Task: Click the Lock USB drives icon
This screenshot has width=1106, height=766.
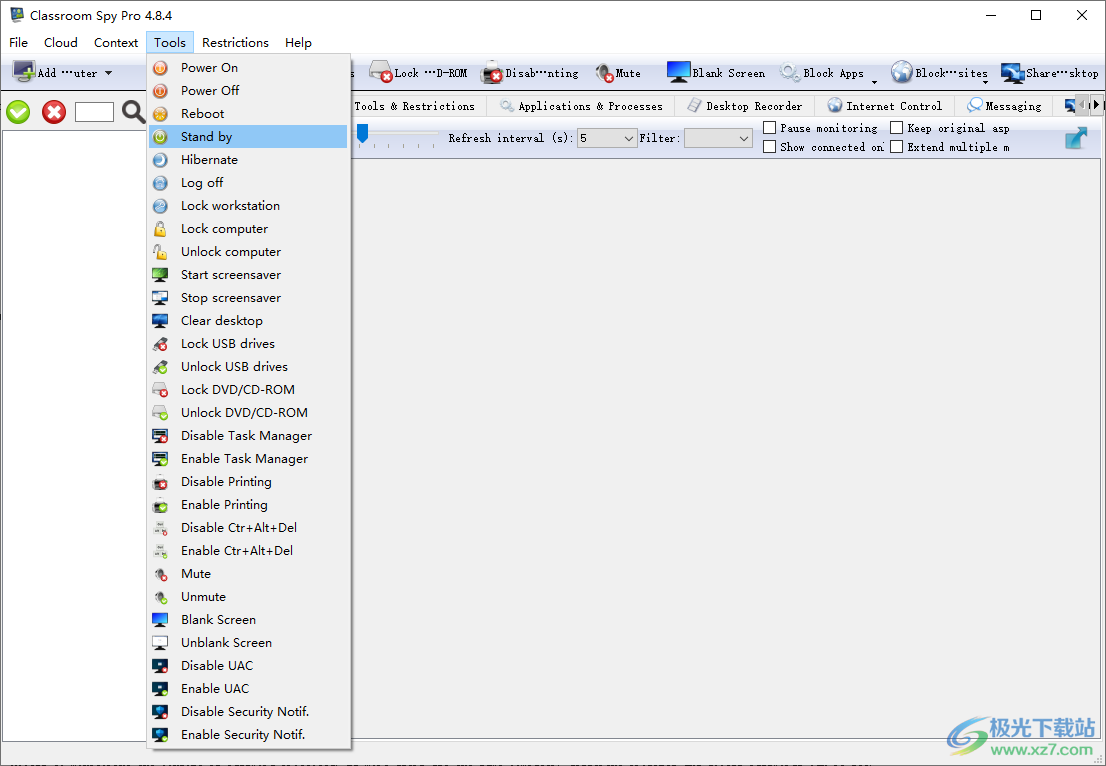Action: (160, 344)
